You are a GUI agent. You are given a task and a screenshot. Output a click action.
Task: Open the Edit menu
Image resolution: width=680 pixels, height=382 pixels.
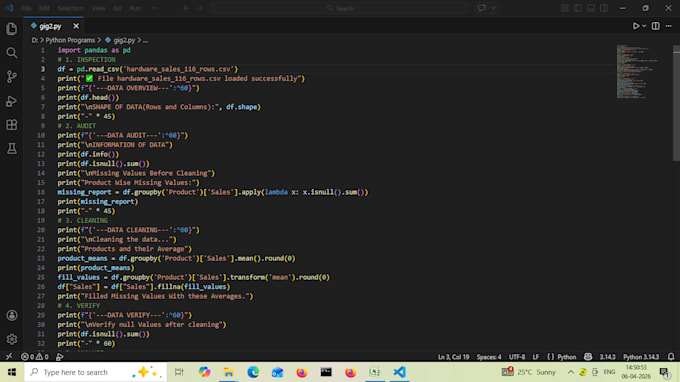click(x=44, y=8)
